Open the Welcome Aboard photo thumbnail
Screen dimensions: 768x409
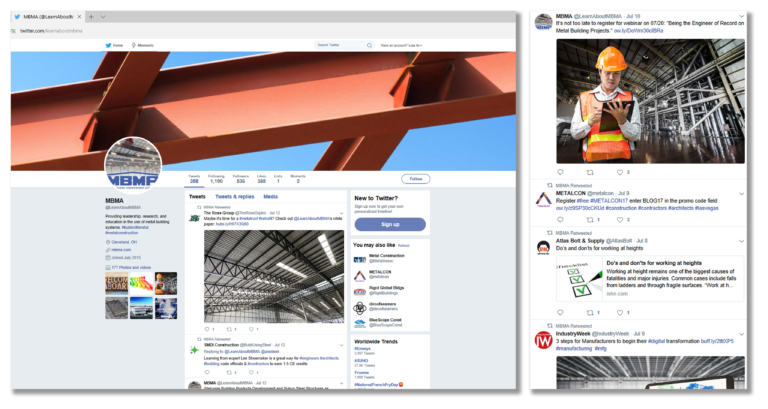pos(117,283)
